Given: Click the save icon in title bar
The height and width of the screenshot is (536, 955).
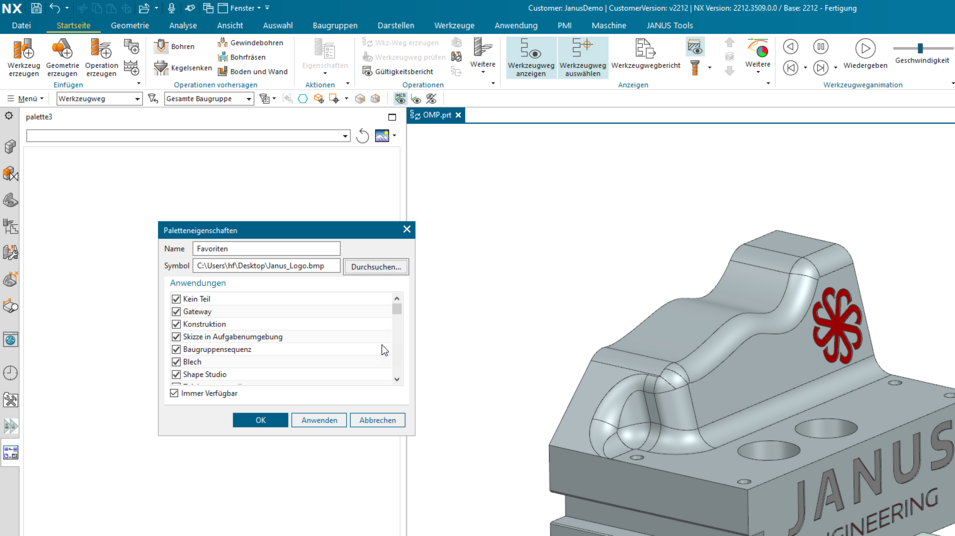Looking at the screenshot, I should [x=36, y=8].
